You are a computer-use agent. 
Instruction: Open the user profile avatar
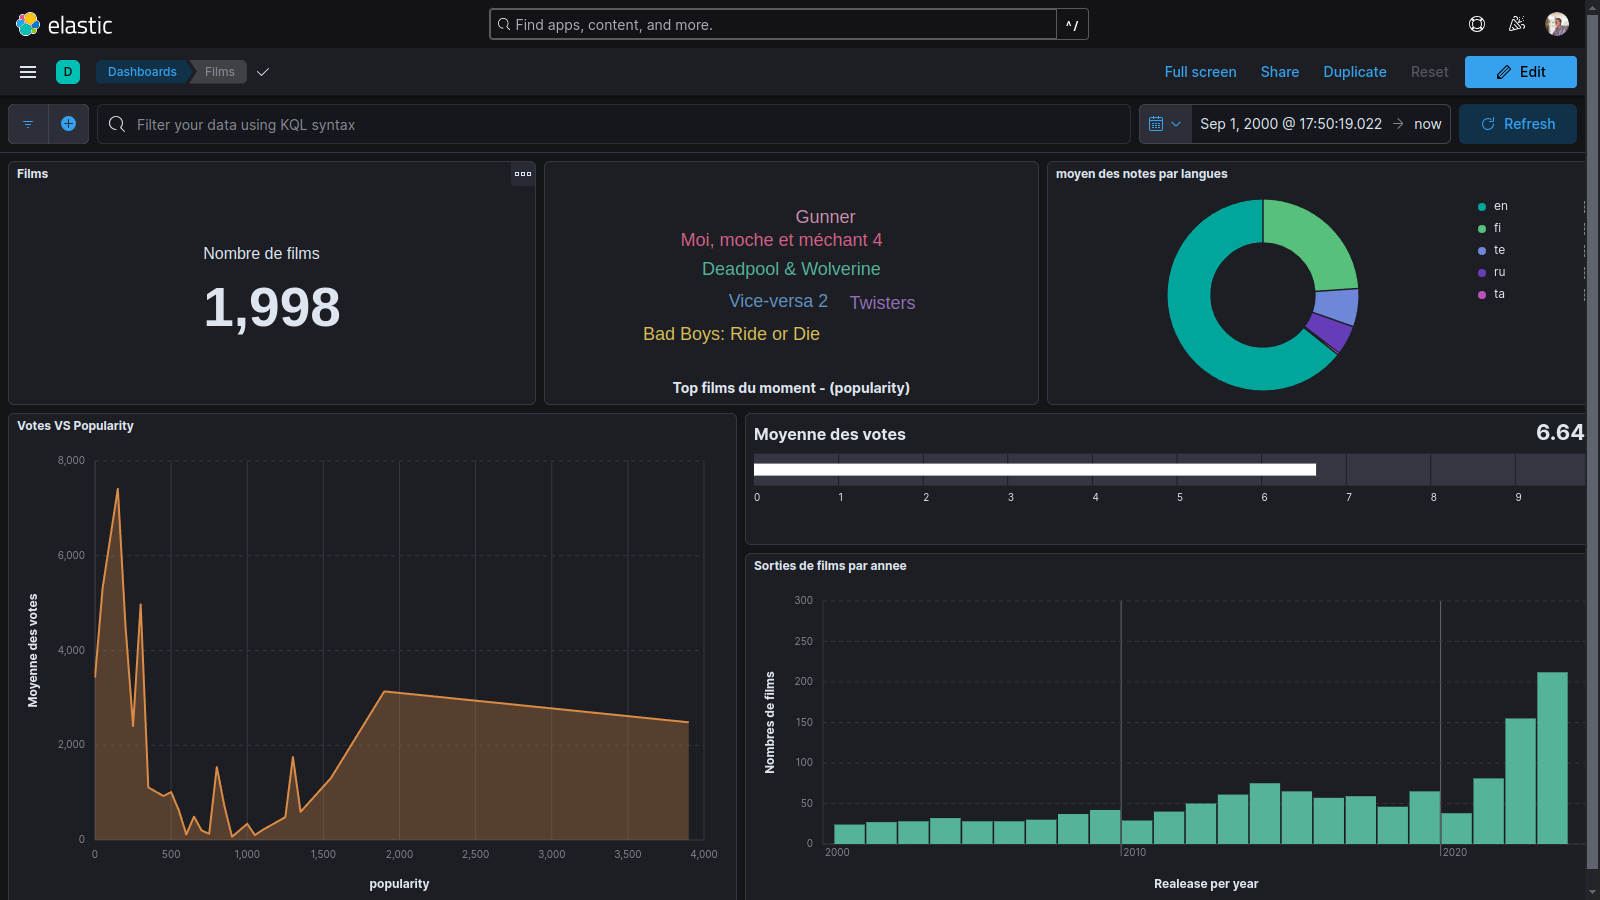pyautogui.click(x=1557, y=24)
